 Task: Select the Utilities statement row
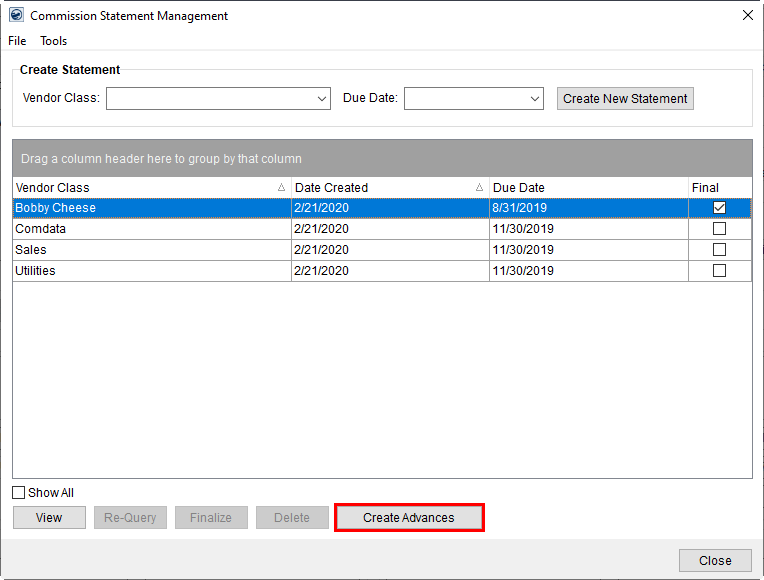[x=150, y=271]
